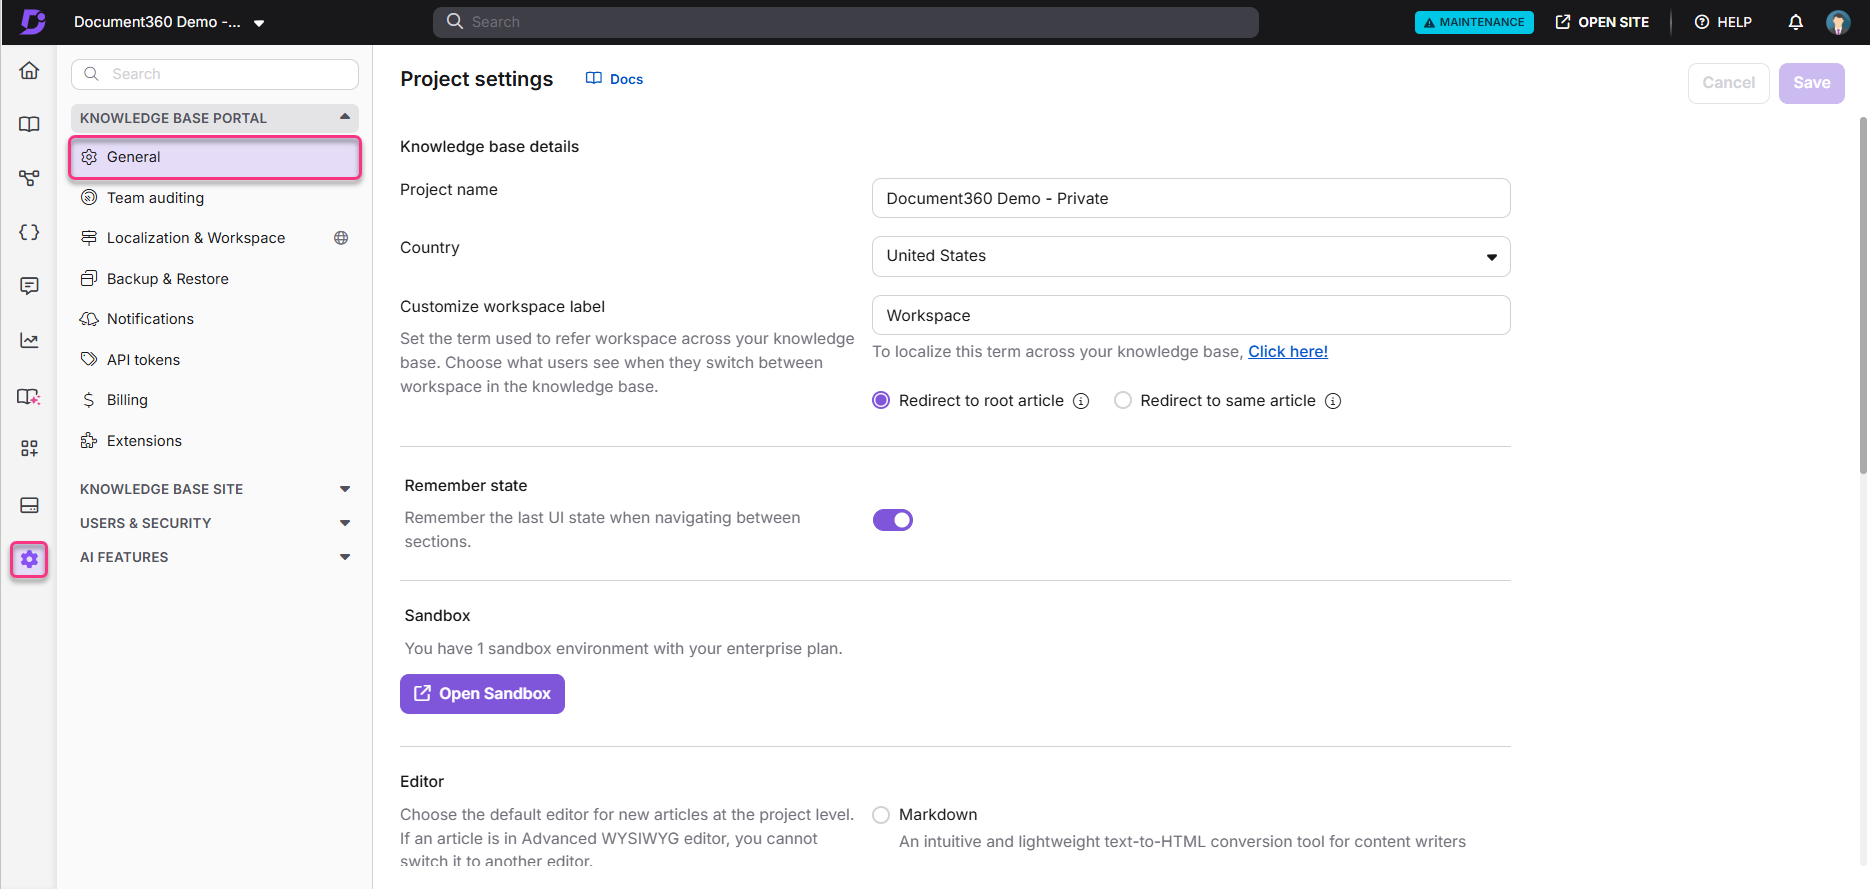Viewport: 1870px width, 889px height.
Task: Select Redirect to same article radio
Action: coord(1123,400)
